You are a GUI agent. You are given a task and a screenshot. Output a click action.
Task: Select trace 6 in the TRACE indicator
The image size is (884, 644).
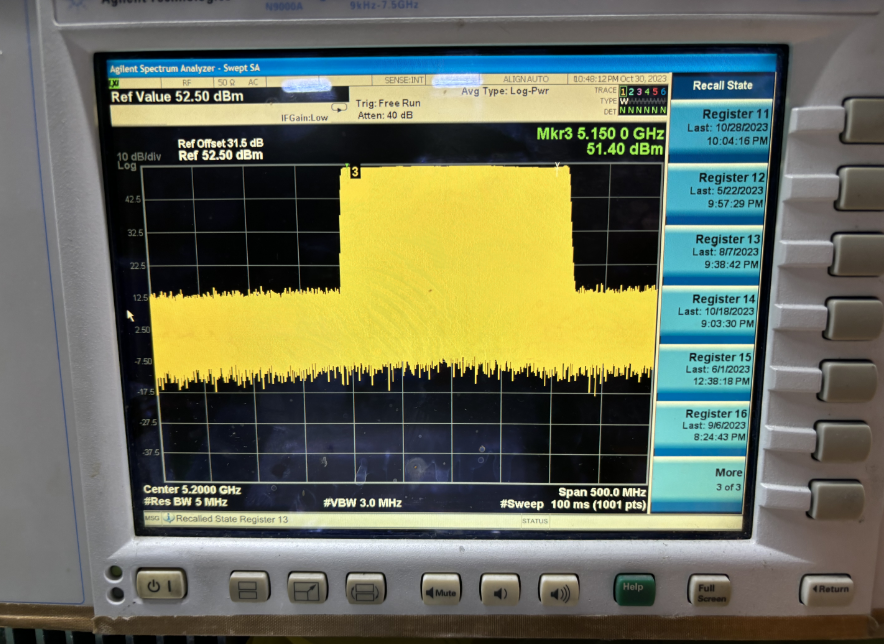(663, 91)
